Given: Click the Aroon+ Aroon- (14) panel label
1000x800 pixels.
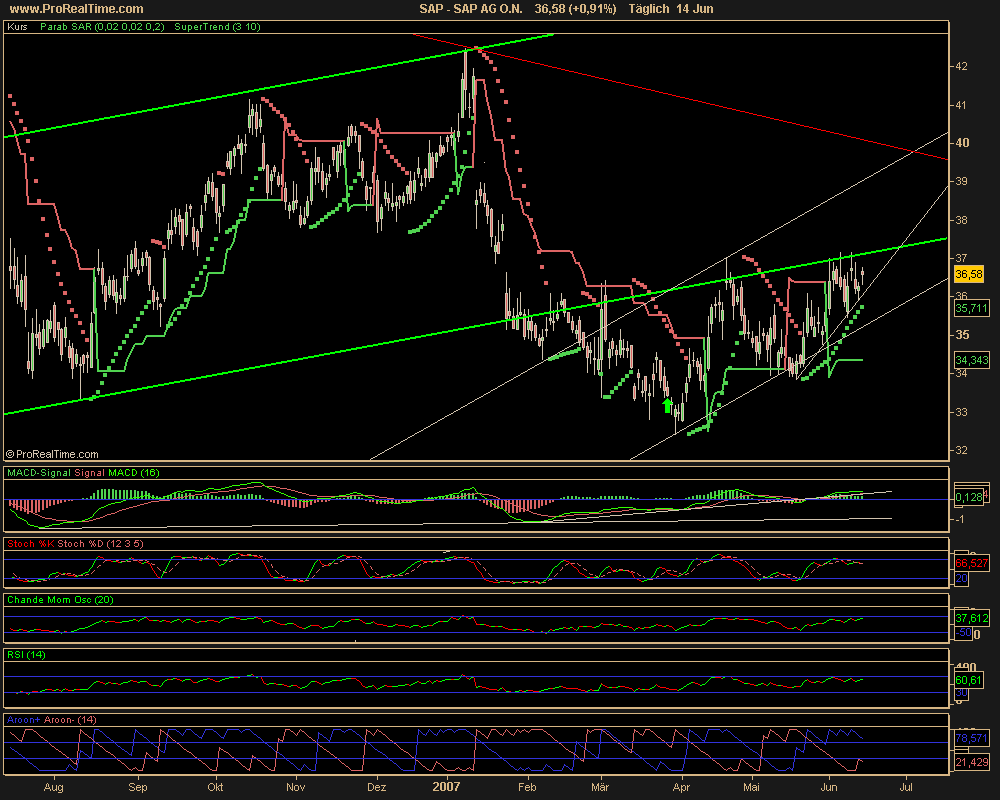Looking at the screenshot, I should coord(52,719).
